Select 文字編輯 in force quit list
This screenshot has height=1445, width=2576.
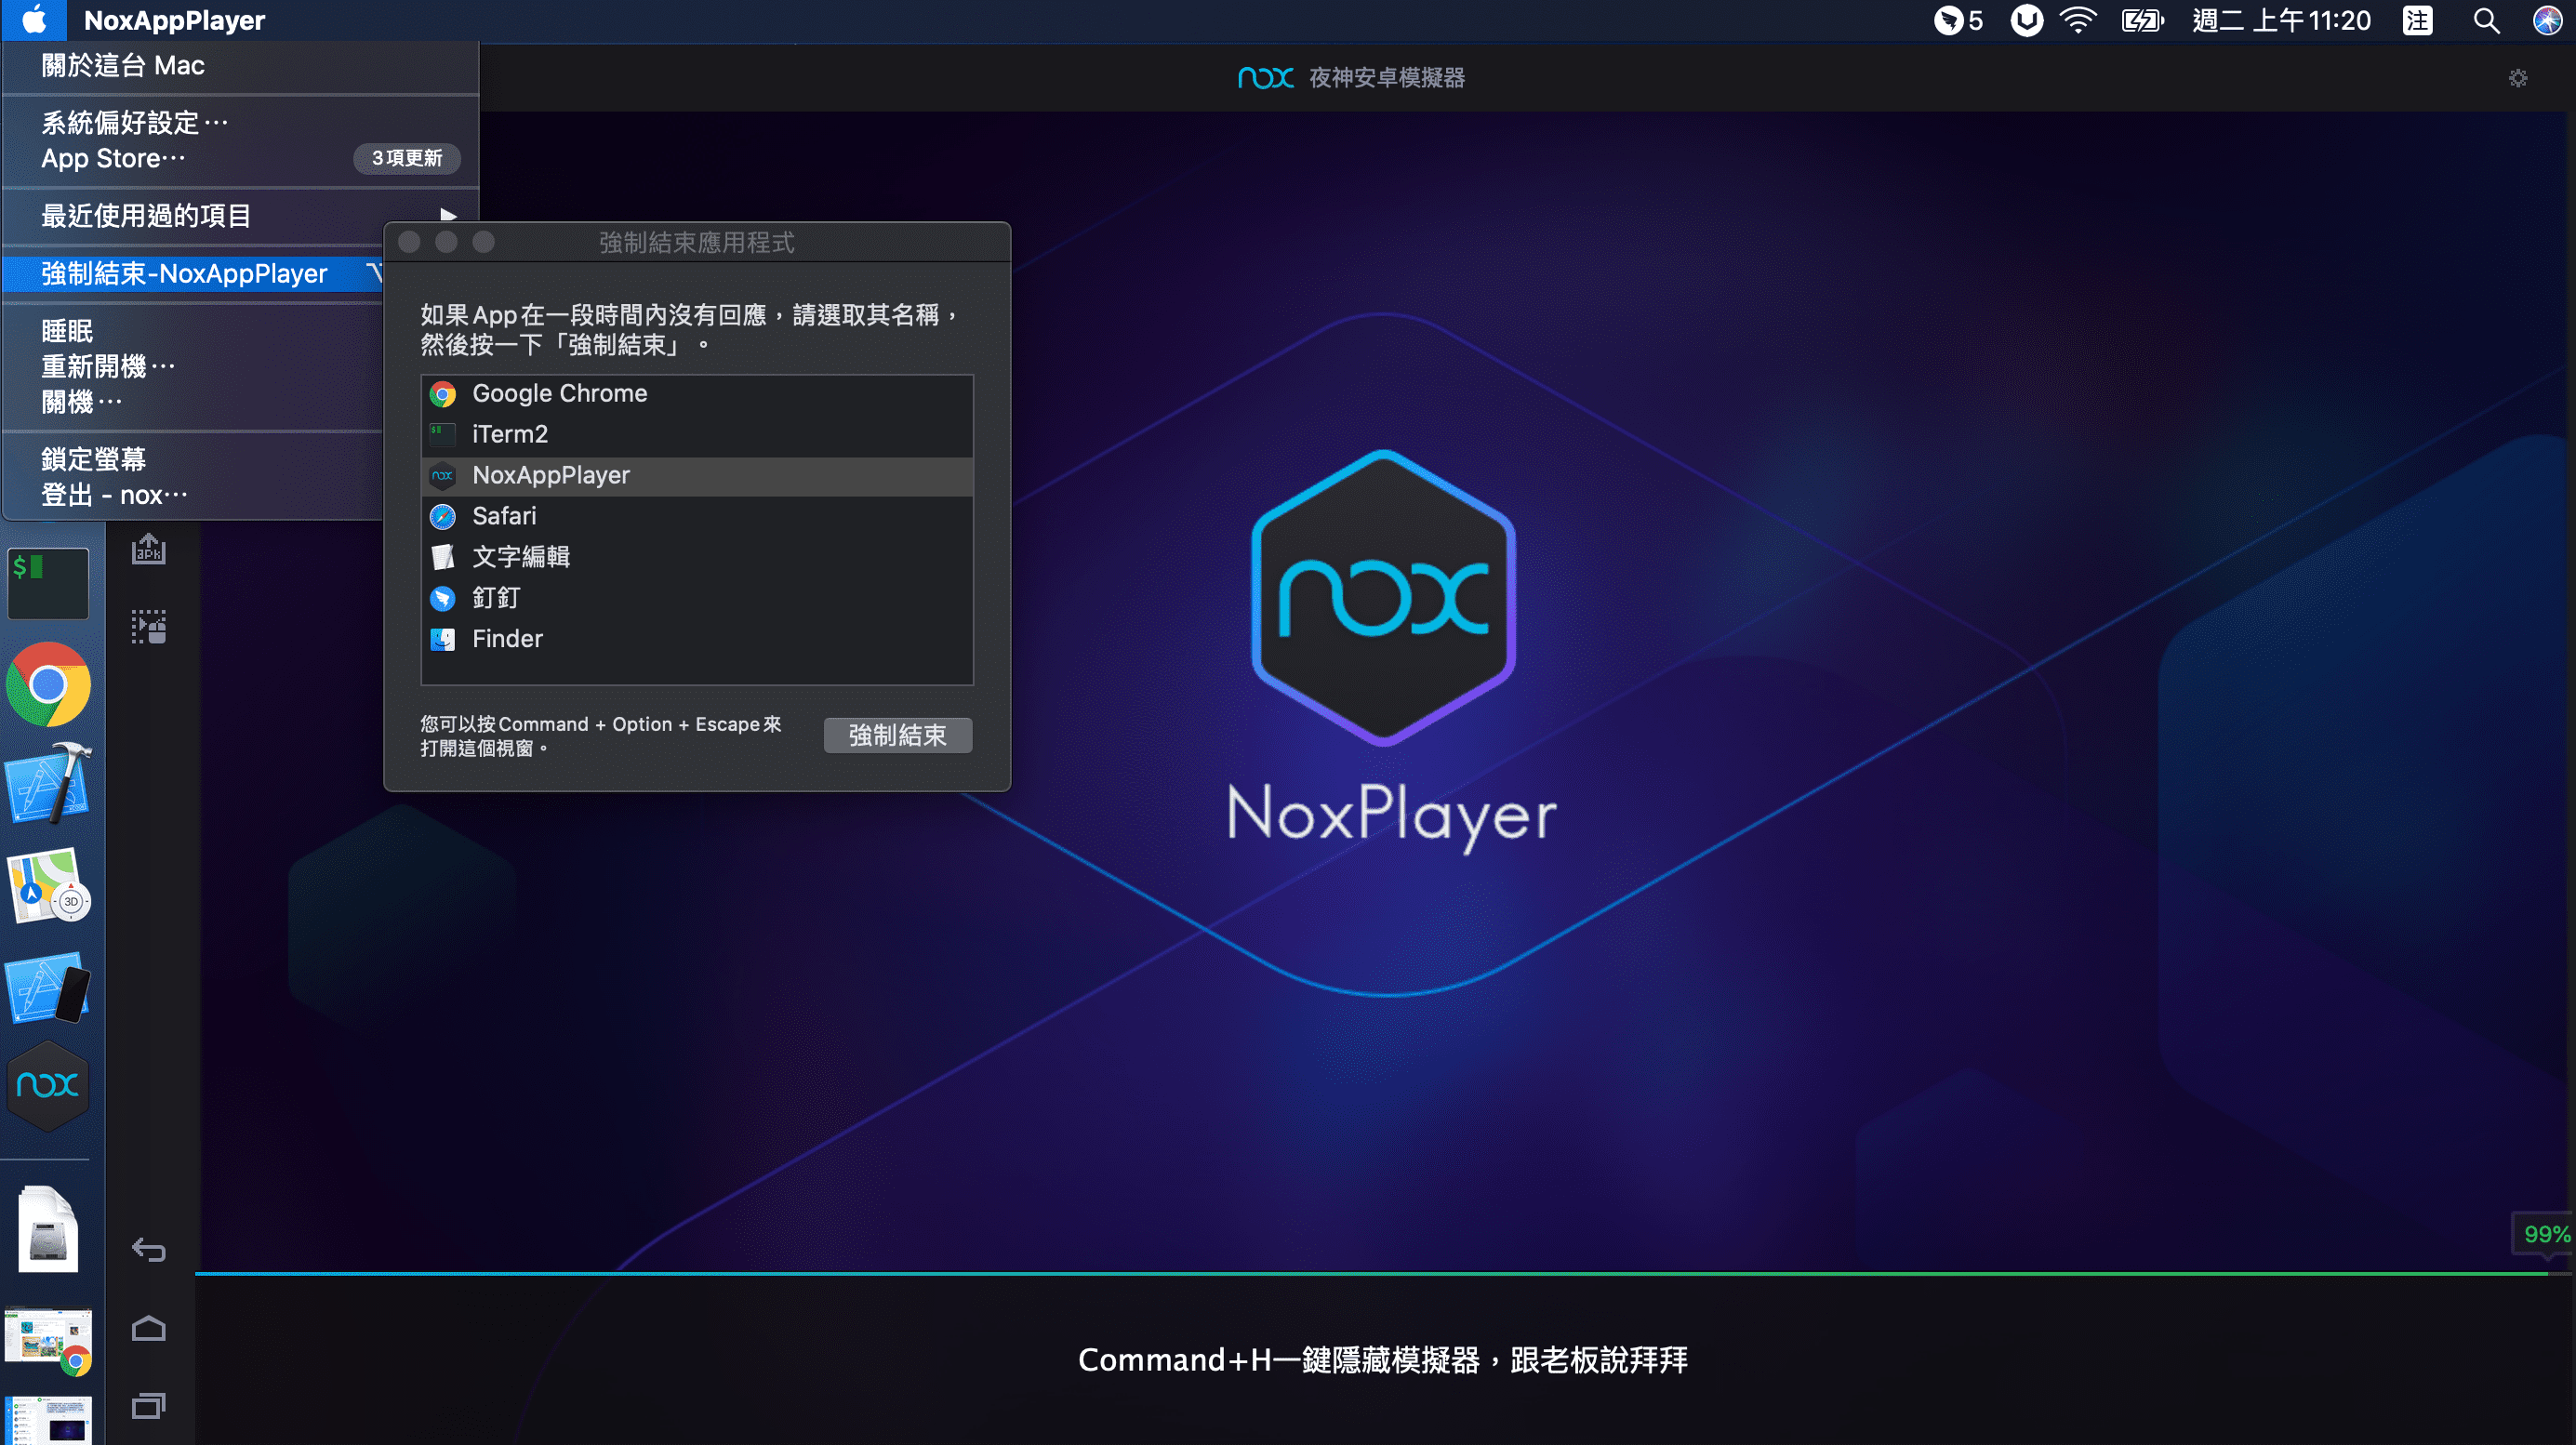697,557
